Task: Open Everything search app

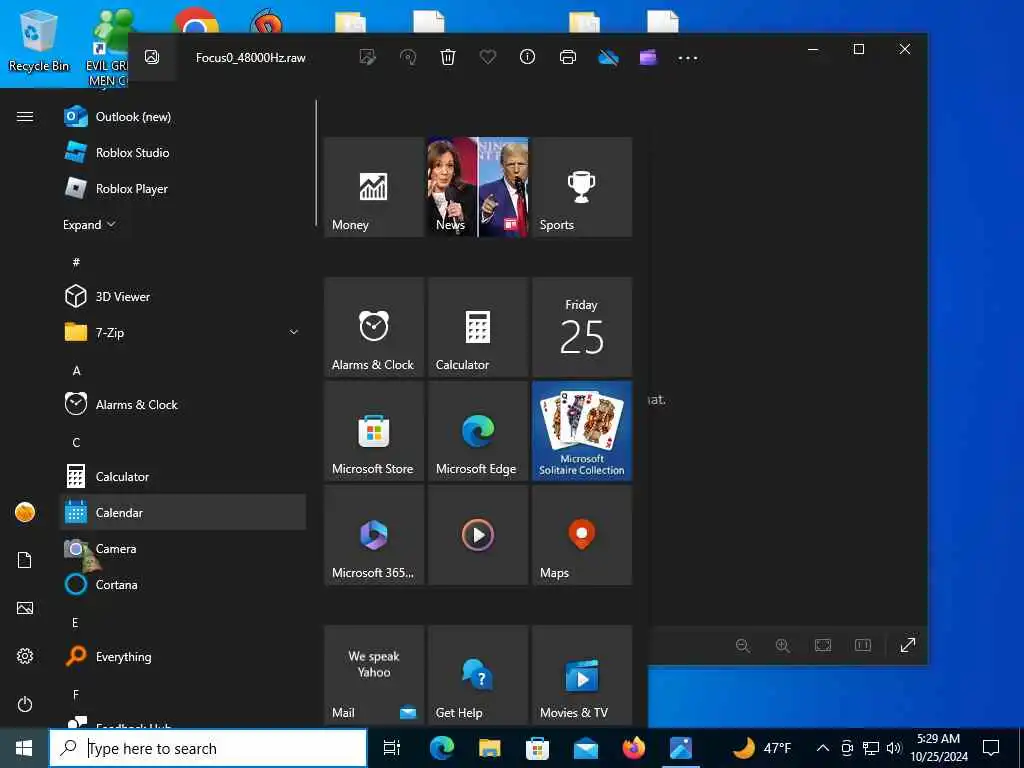Action: [x=183, y=656]
